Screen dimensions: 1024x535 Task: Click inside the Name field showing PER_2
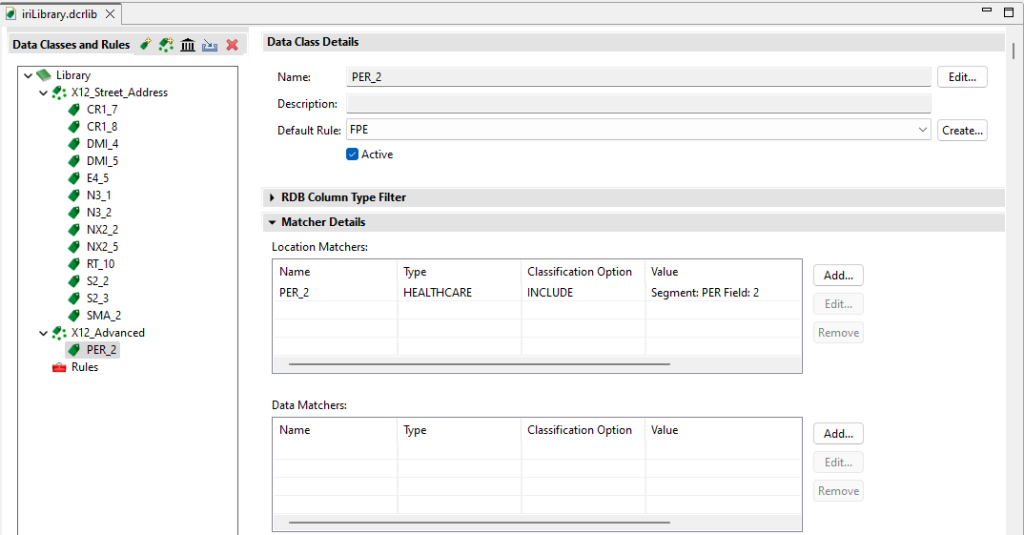(x=638, y=77)
